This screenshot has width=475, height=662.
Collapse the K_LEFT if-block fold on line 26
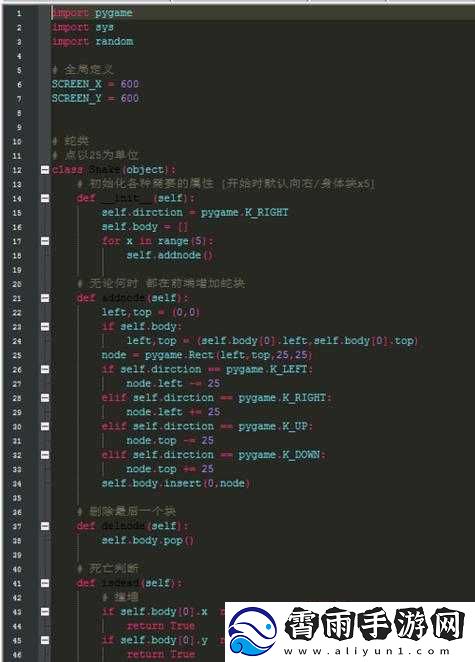click(45, 369)
